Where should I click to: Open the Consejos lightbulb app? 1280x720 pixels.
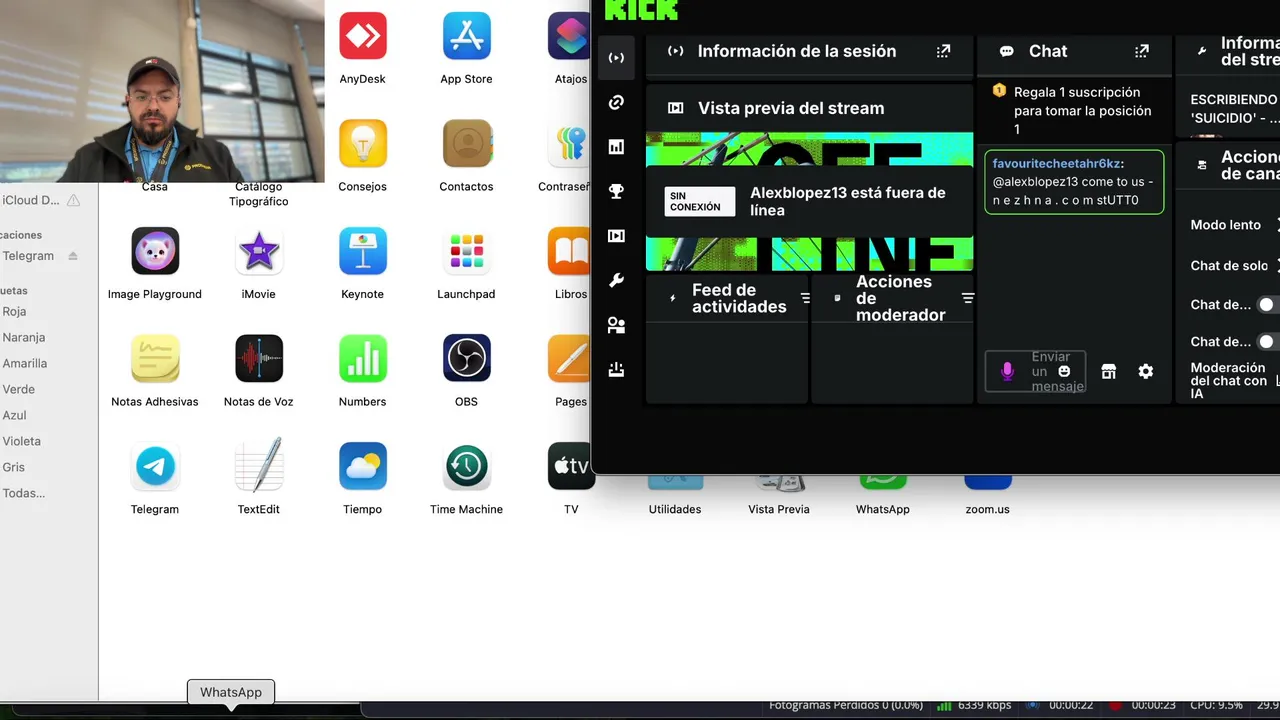[362, 144]
